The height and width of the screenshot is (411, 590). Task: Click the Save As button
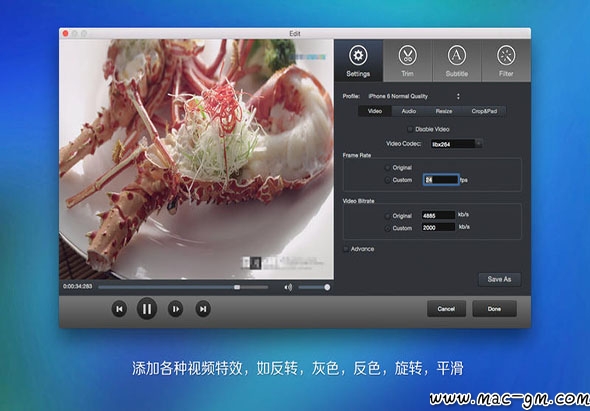pos(499,279)
